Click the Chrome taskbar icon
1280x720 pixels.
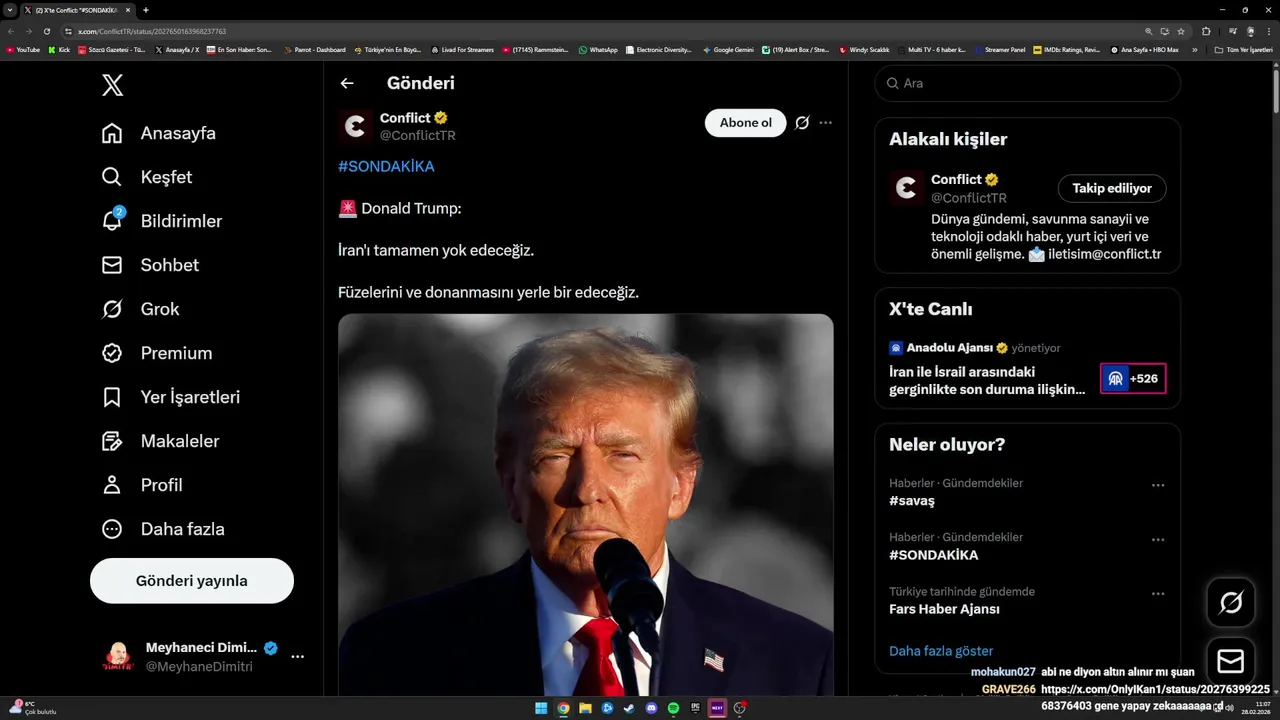point(563,708)
